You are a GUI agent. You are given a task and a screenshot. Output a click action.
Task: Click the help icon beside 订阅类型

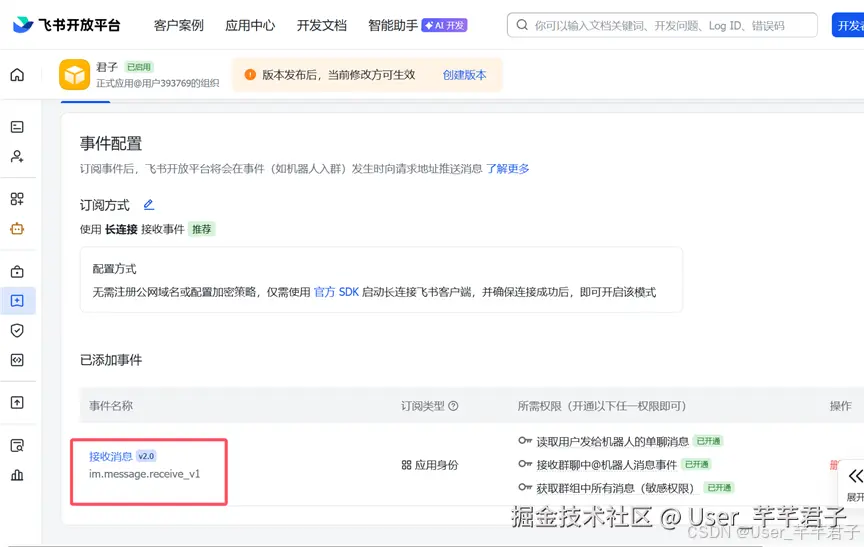coord(453,406)
